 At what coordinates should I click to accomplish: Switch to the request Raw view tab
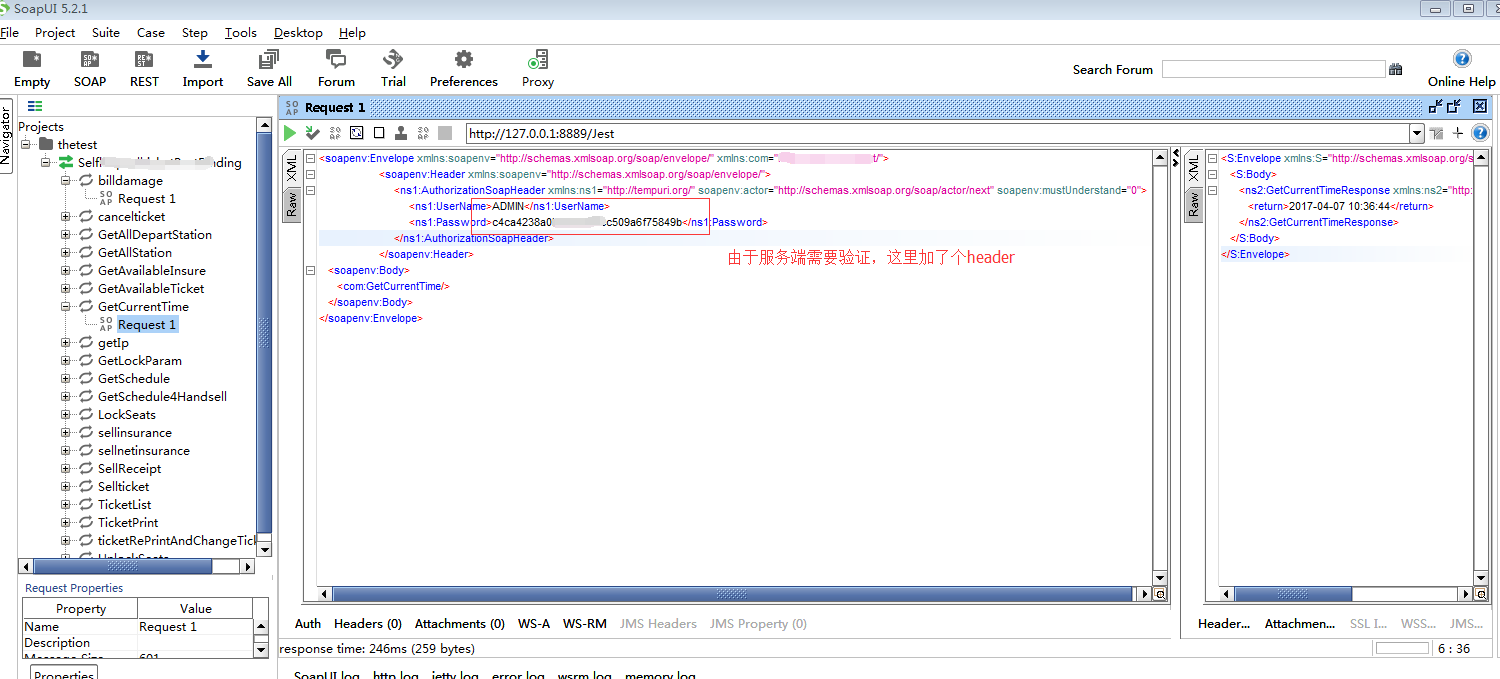(291, 205)
